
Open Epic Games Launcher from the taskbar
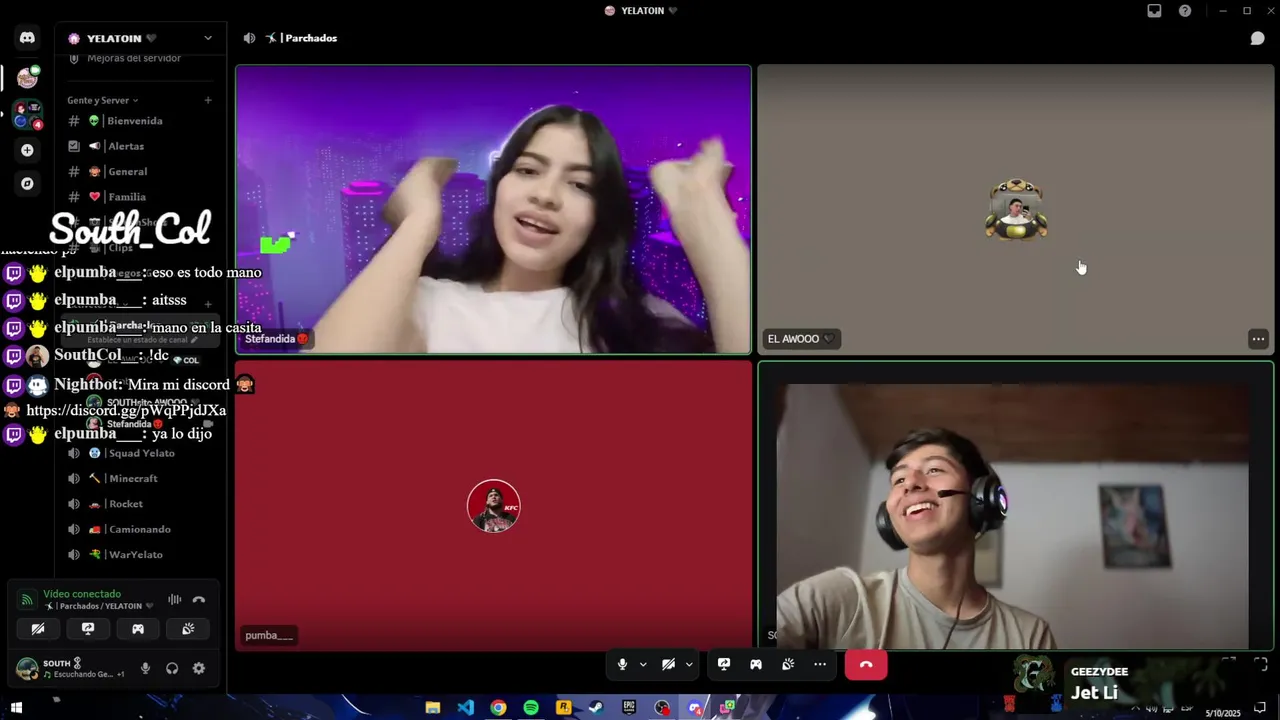629,708
